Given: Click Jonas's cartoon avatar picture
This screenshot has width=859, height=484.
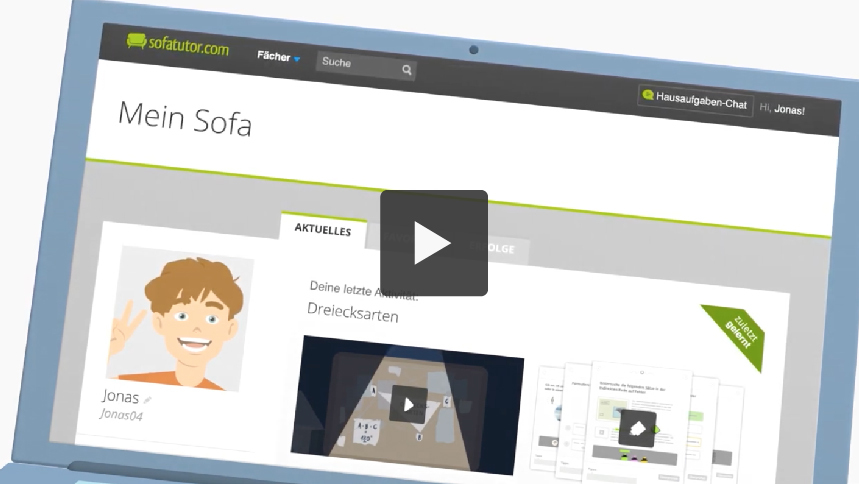Looking at the screenshot, I should click(177, 317).
